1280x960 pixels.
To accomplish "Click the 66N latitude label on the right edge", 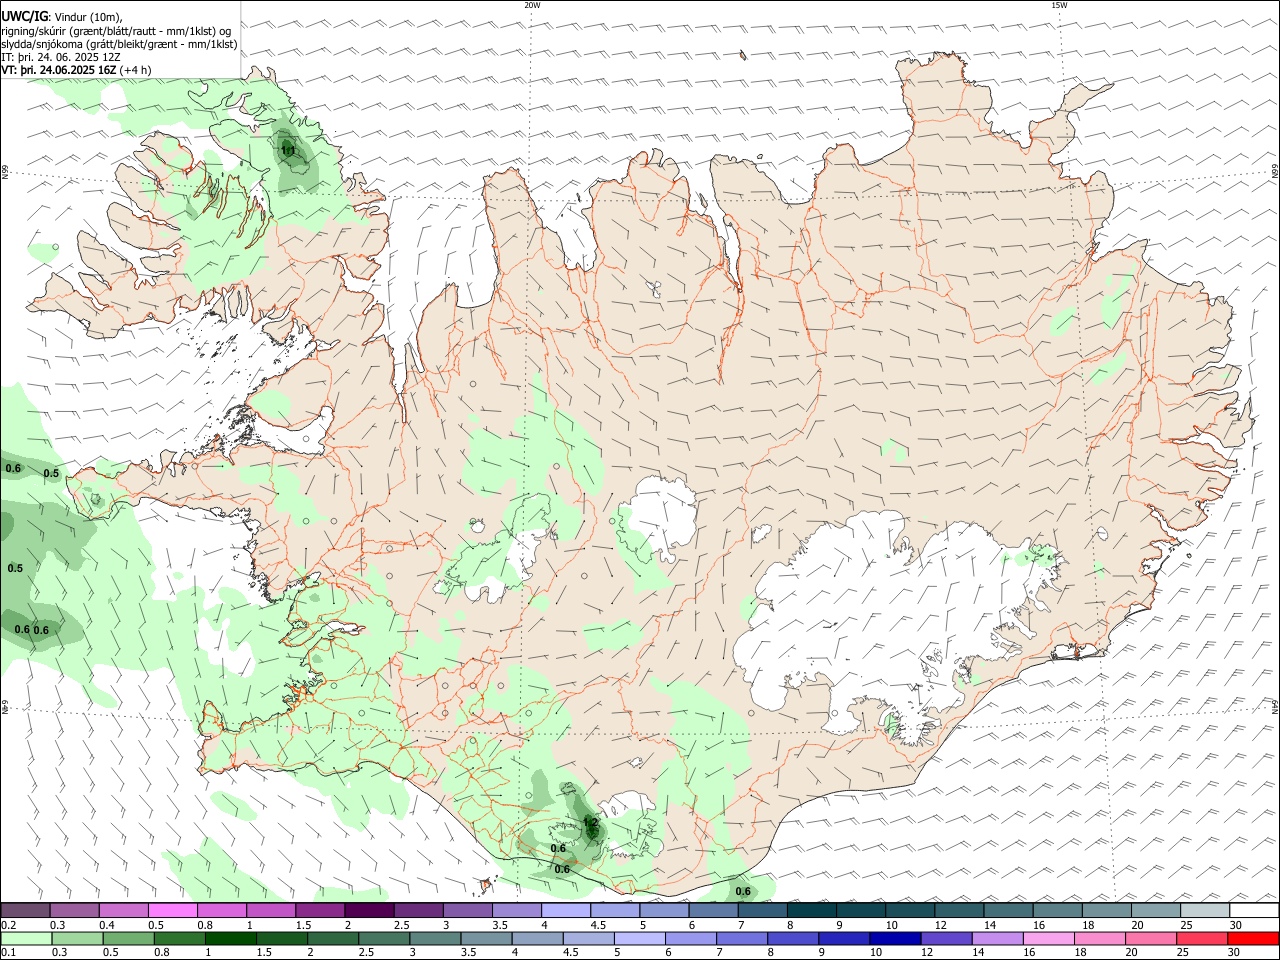I will click(x=1275, y=171).
